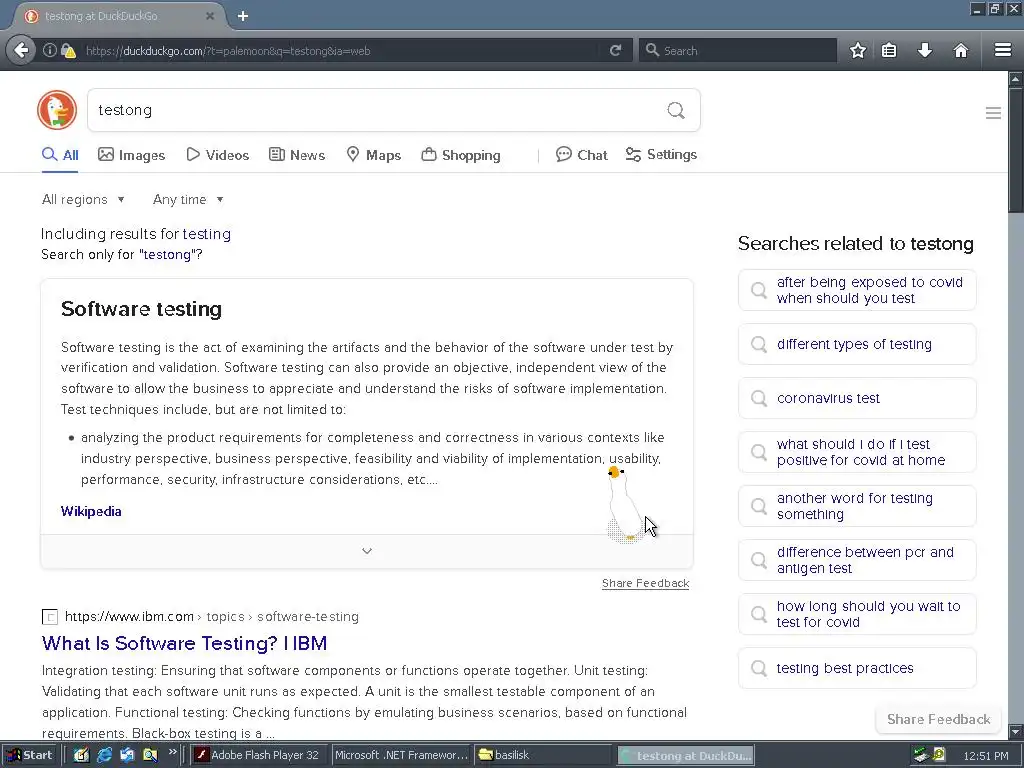The image size is (1024, 768).
Task: Open the downloads arrow icon
Action: tap(925, 50)
